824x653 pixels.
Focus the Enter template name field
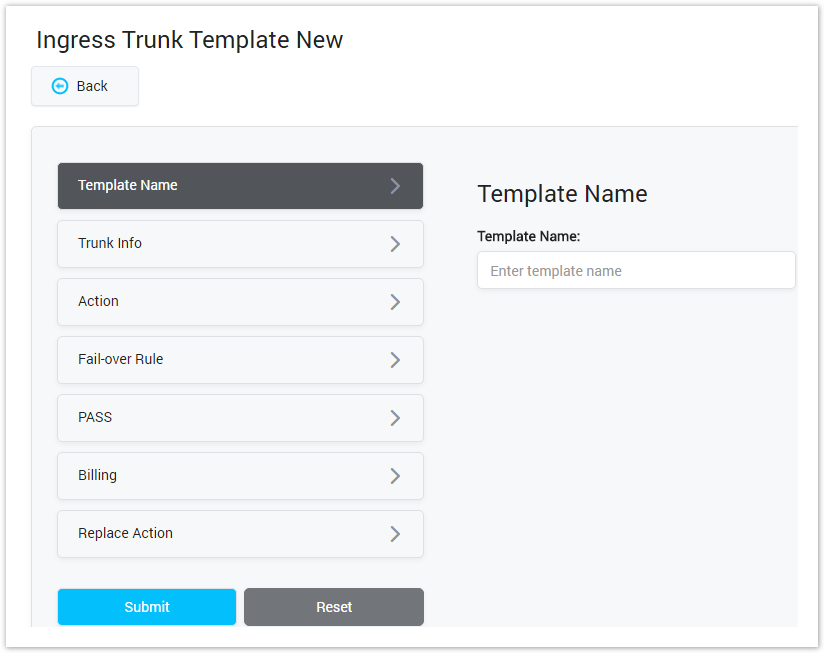(636, 271)
